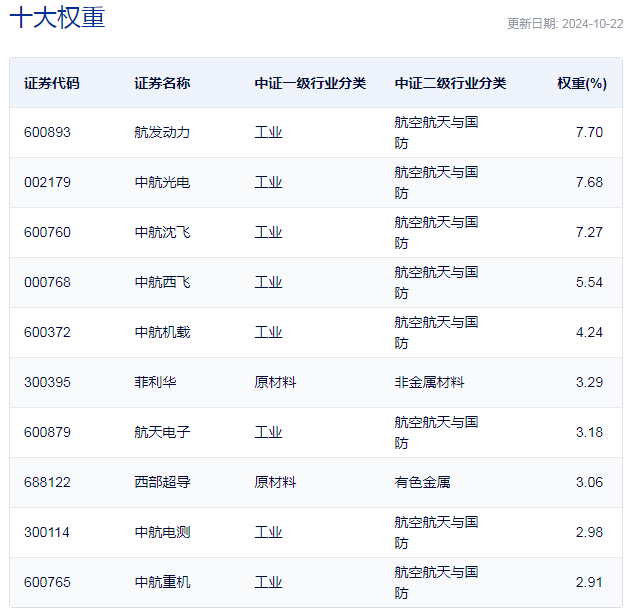Click the 中航机载 security name
628x616 pixels.
(162, 332)
